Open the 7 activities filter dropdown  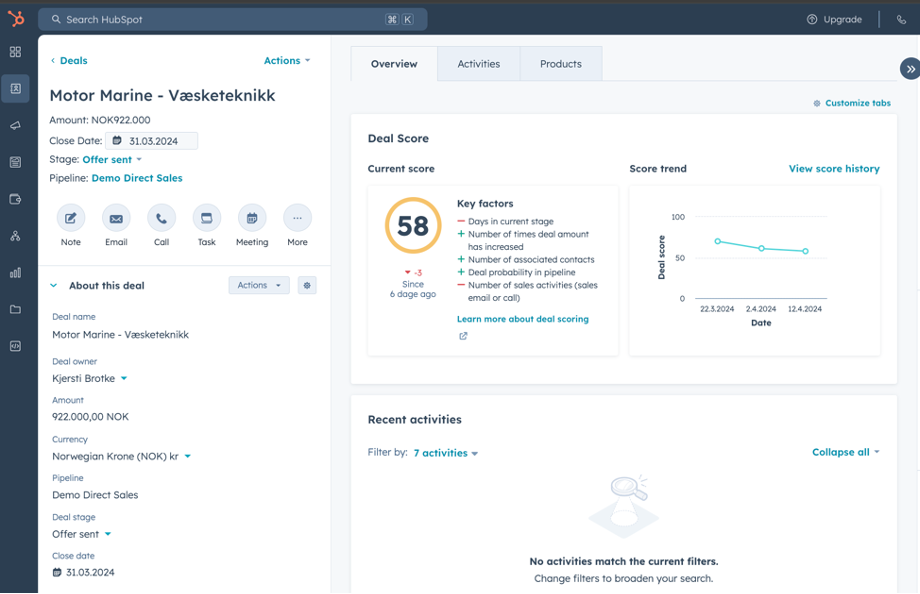(x=446, y=453)
